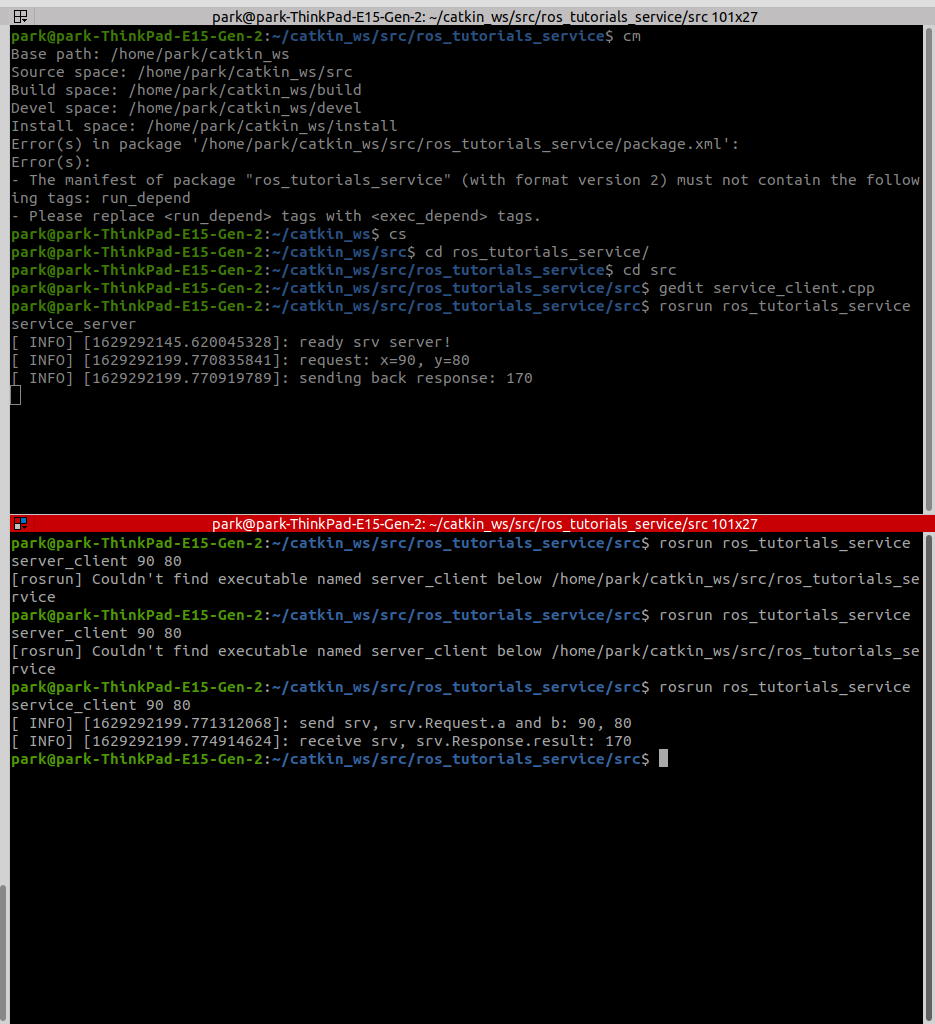Open the bottom terminal pane's grid menu icon
The image size is (935, 1024).
(20, 523)
